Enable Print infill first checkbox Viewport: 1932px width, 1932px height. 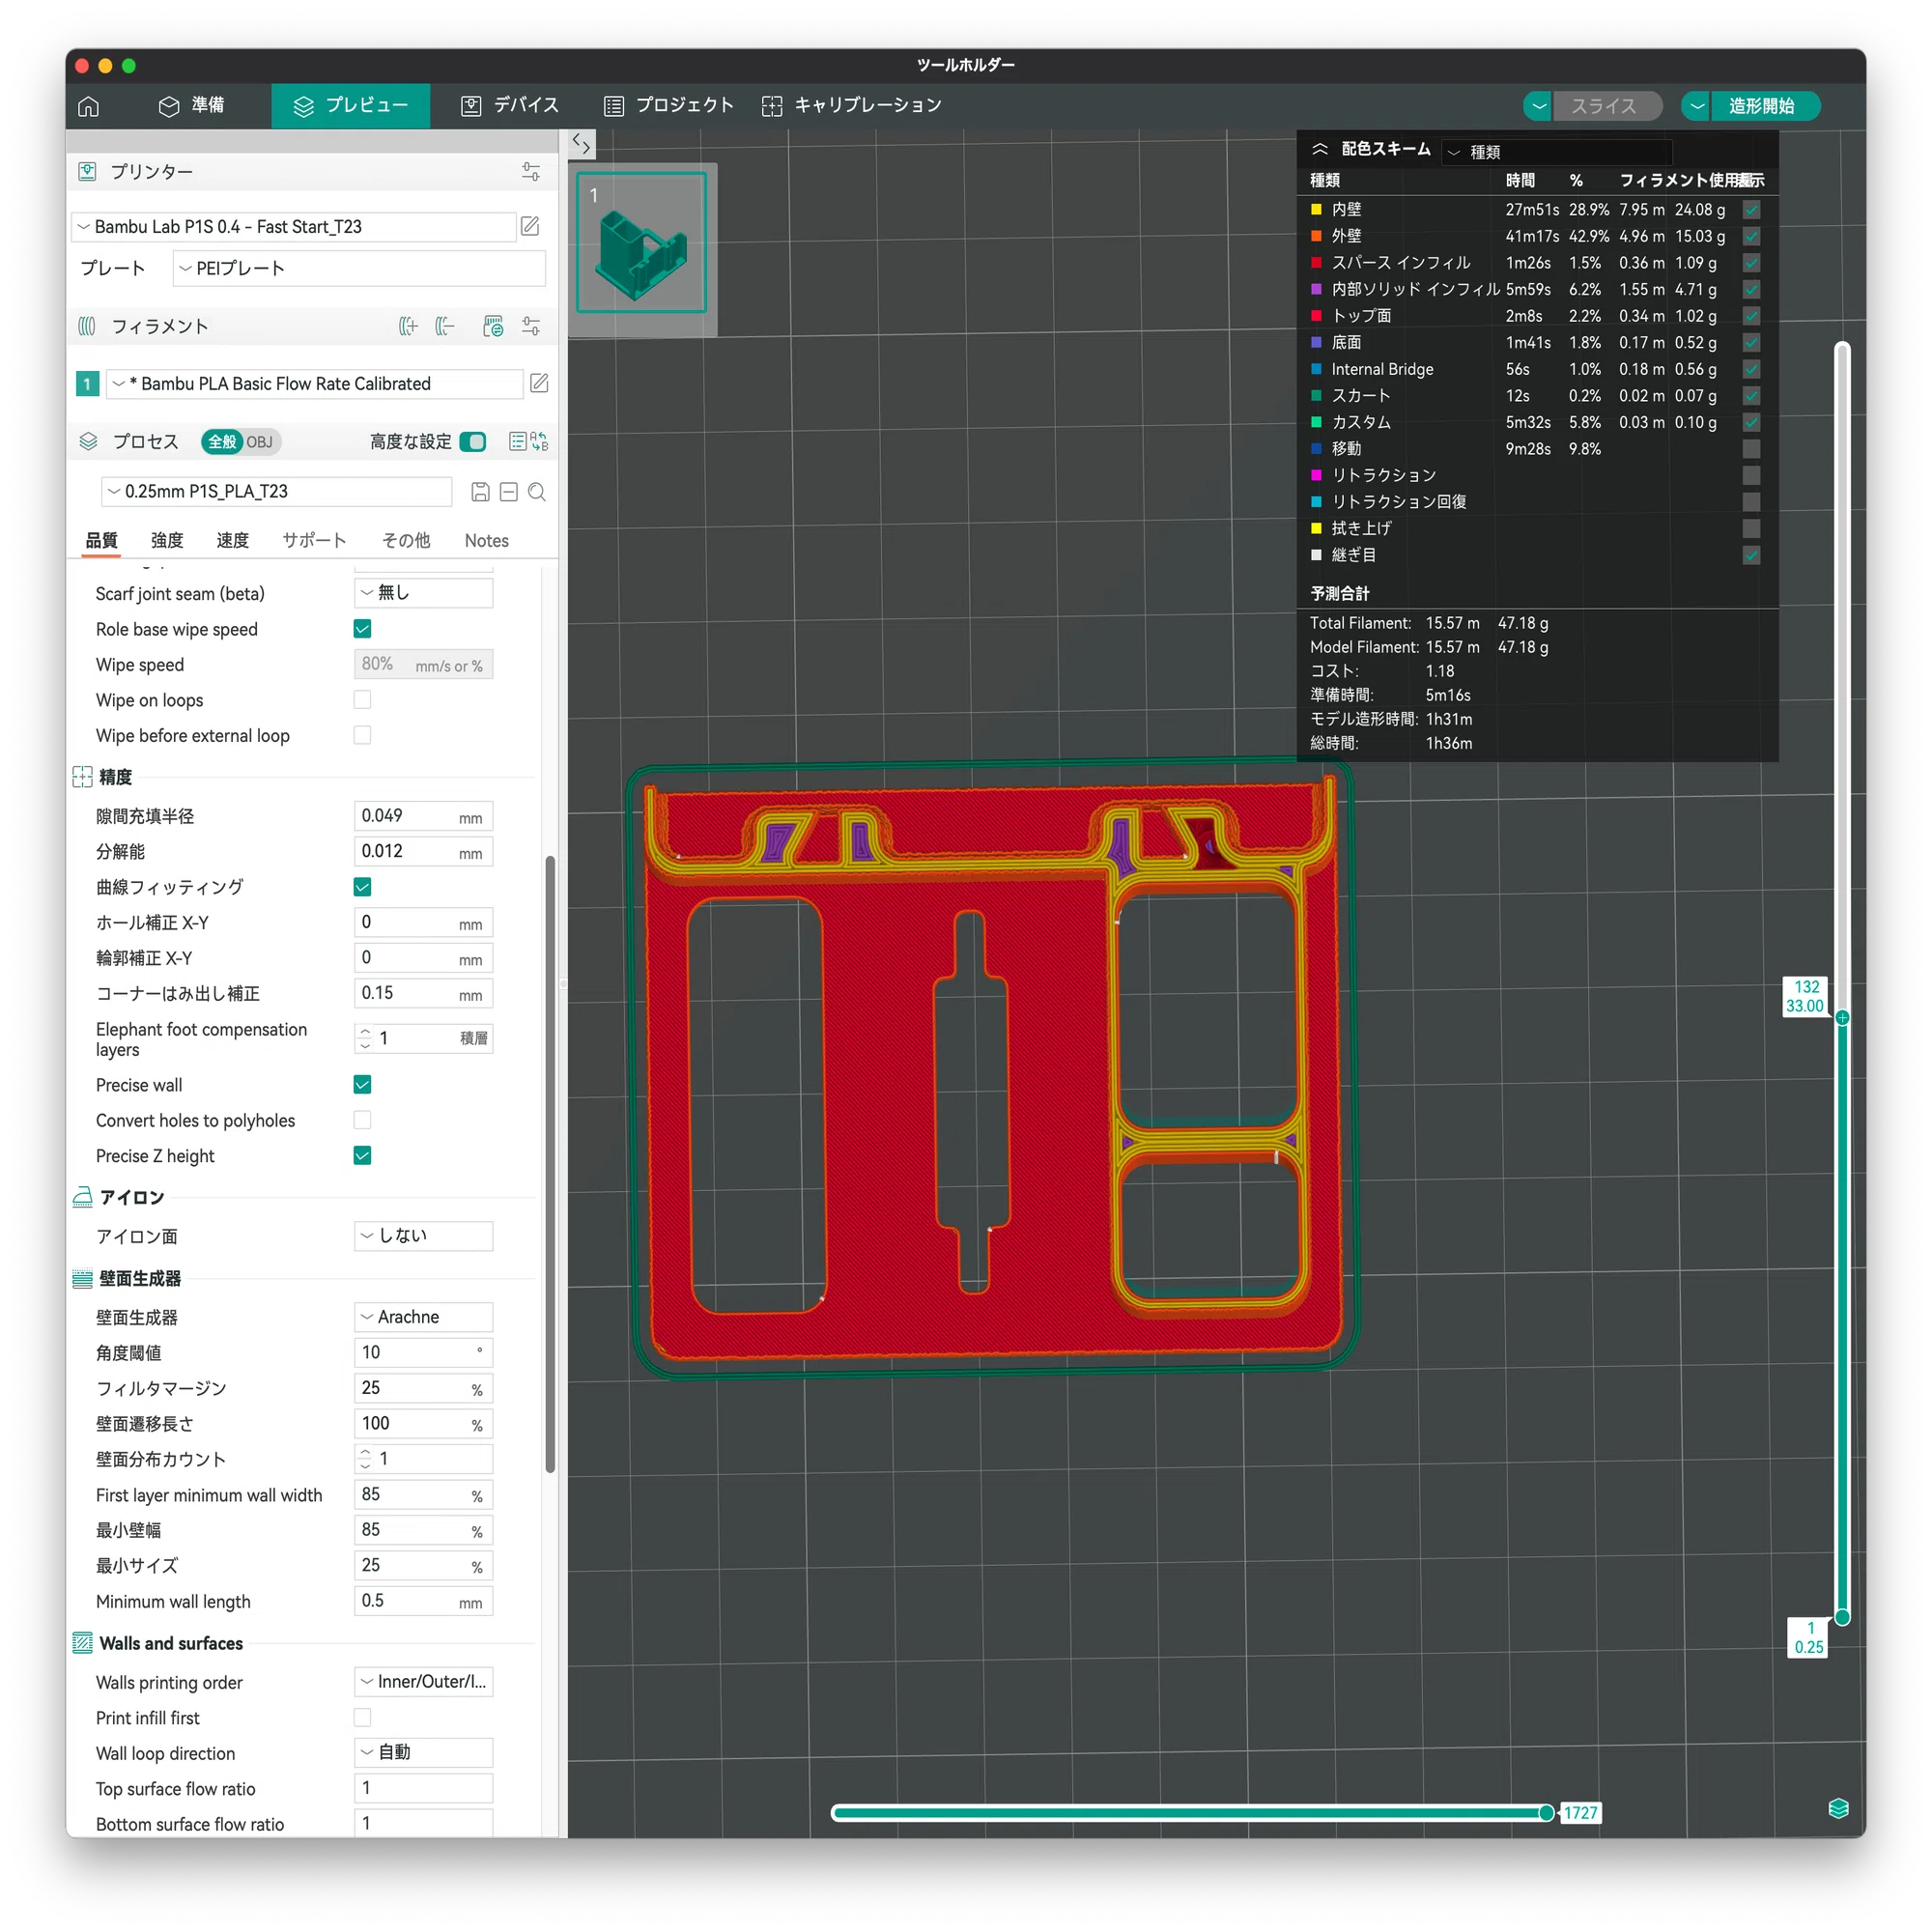tap(363, 1718)
